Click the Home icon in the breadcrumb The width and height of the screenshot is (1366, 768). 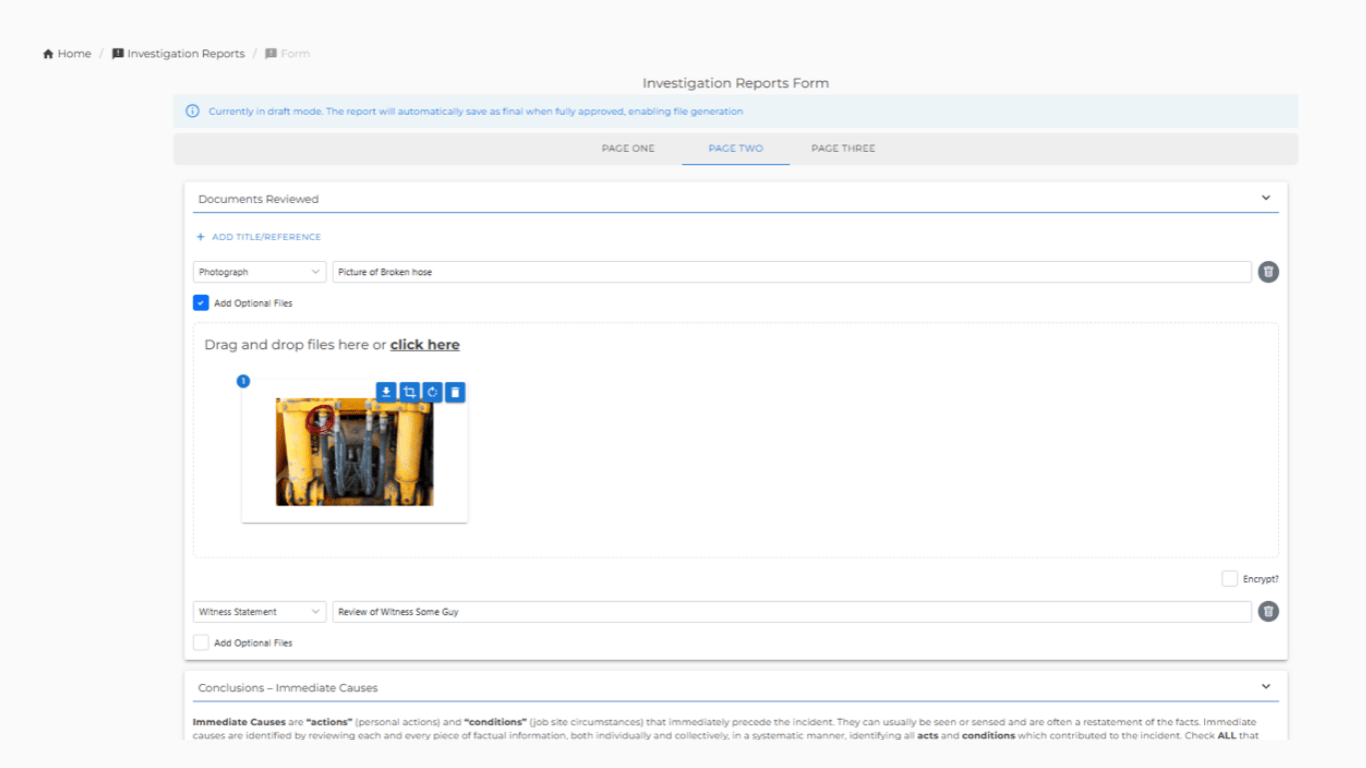tap(47, 53)
